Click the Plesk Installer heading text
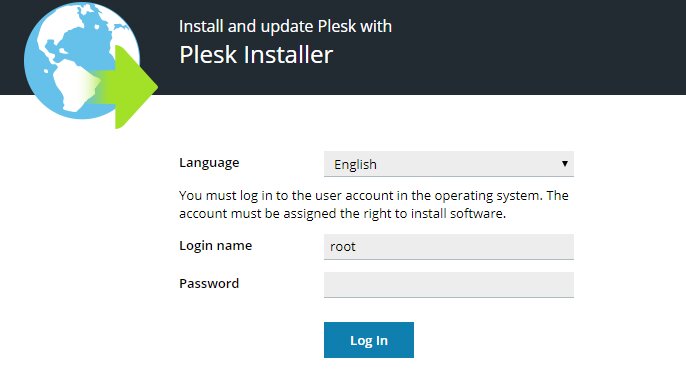Image resolution: width=686 pixels, height=377 pixels. point(256,55)
